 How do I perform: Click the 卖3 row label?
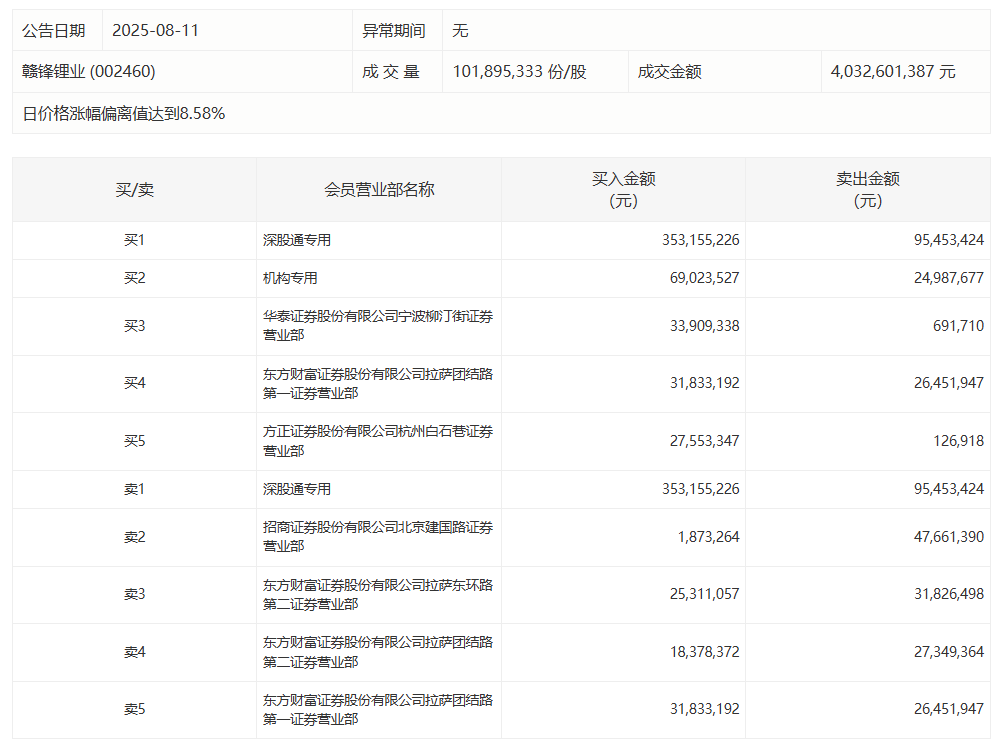click(x=134, y=594)
